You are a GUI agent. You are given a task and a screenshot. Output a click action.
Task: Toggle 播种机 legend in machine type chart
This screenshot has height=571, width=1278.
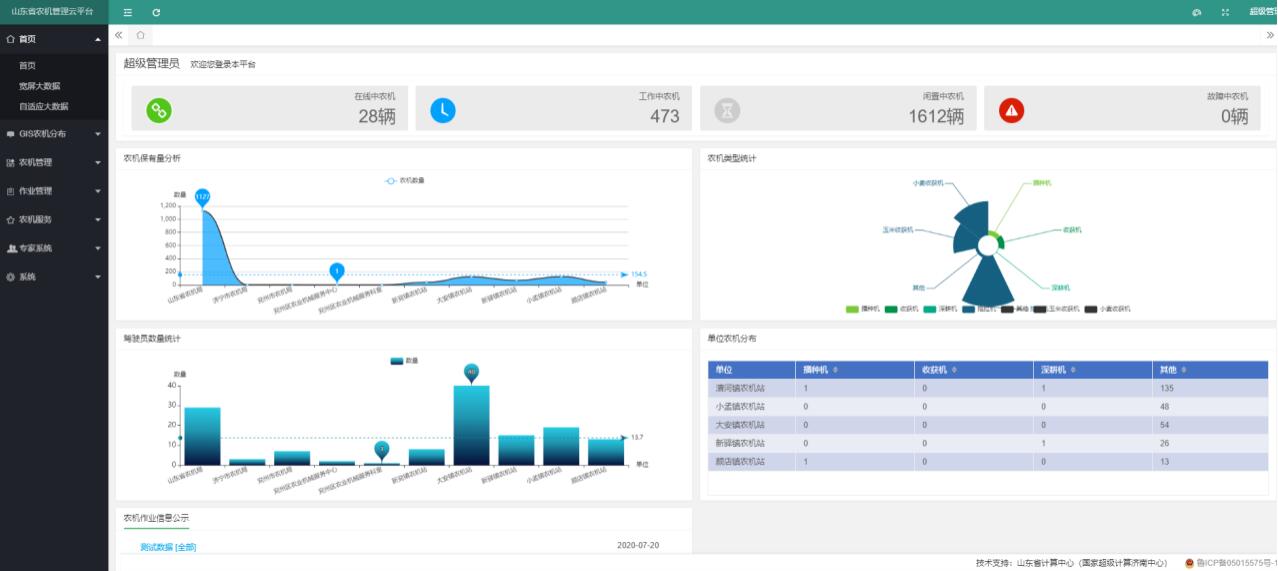pos(862,309)
